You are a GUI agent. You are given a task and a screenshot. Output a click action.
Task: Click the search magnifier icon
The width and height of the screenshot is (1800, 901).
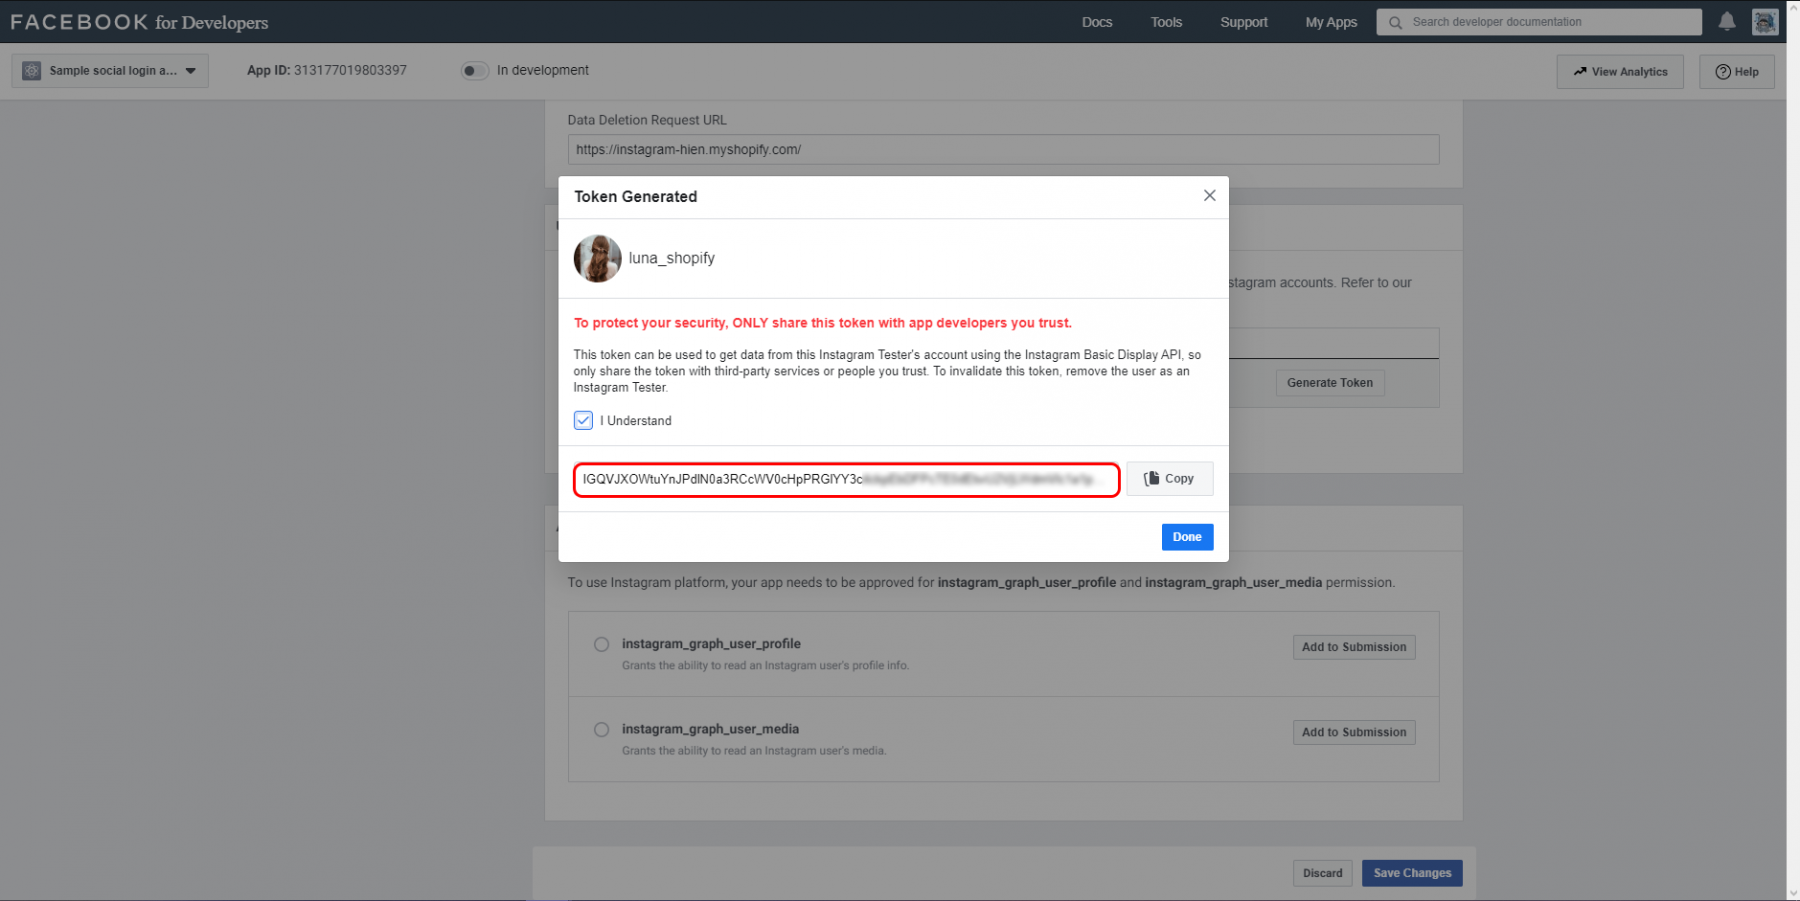[1395, 22]
